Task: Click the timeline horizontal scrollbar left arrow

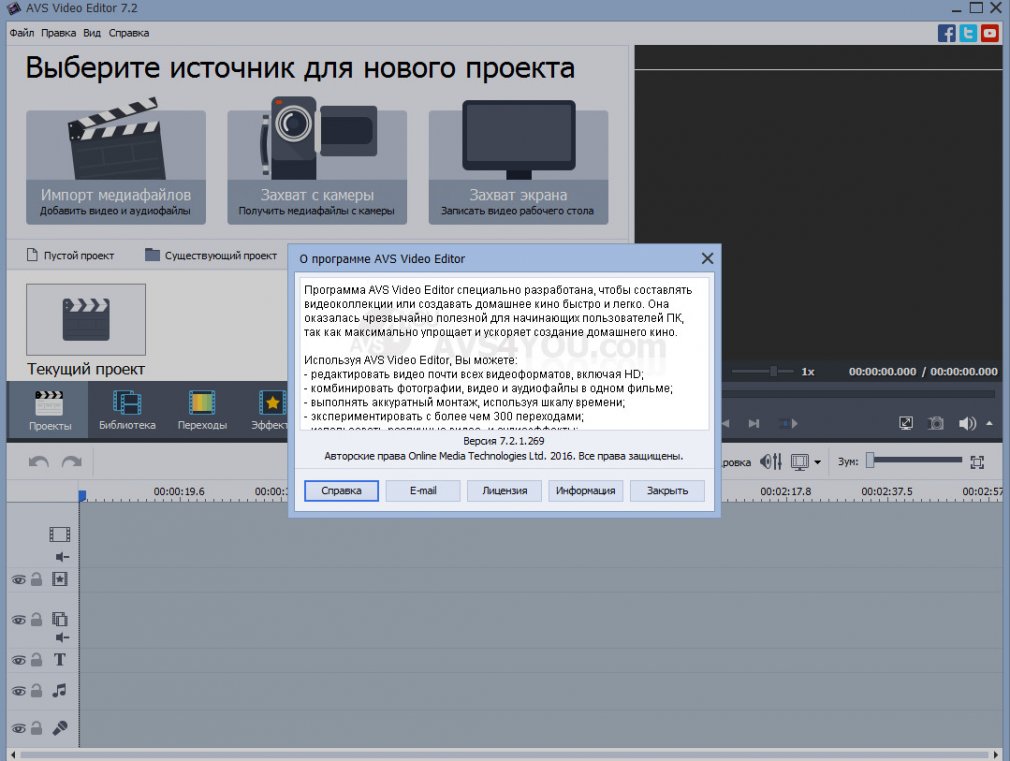Action: tap(13, 754)
